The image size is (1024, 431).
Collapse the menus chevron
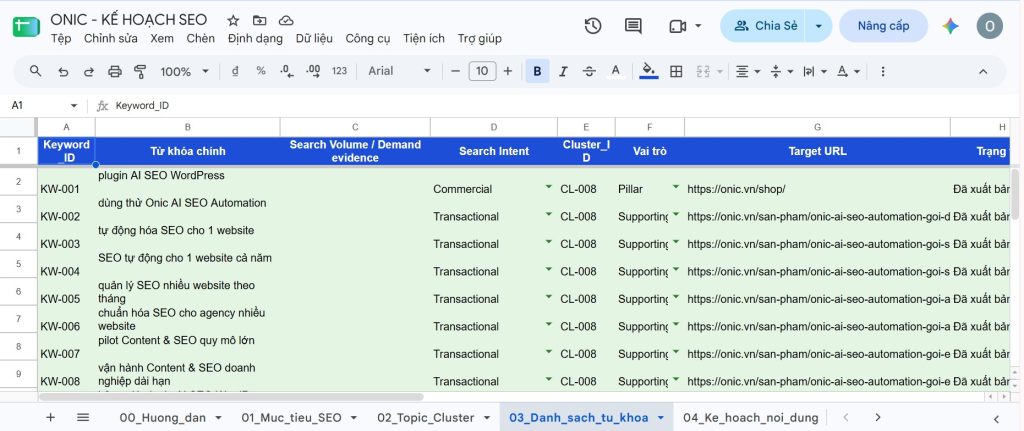[983, 71]
